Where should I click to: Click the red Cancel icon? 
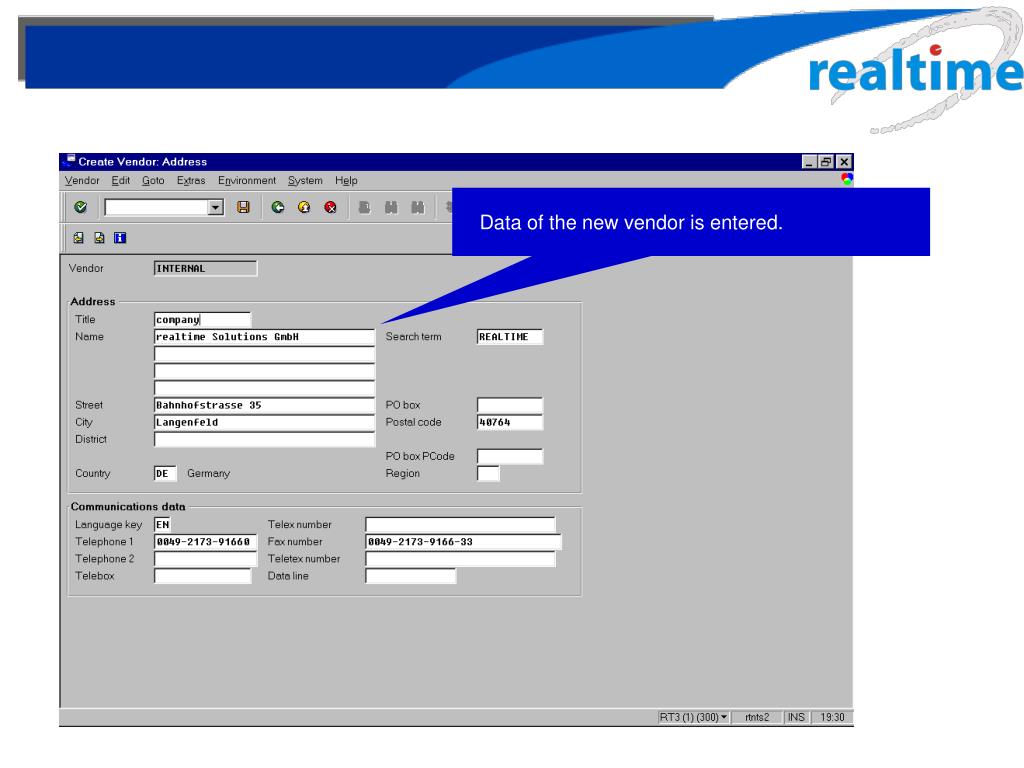click(x=330, y=208)
